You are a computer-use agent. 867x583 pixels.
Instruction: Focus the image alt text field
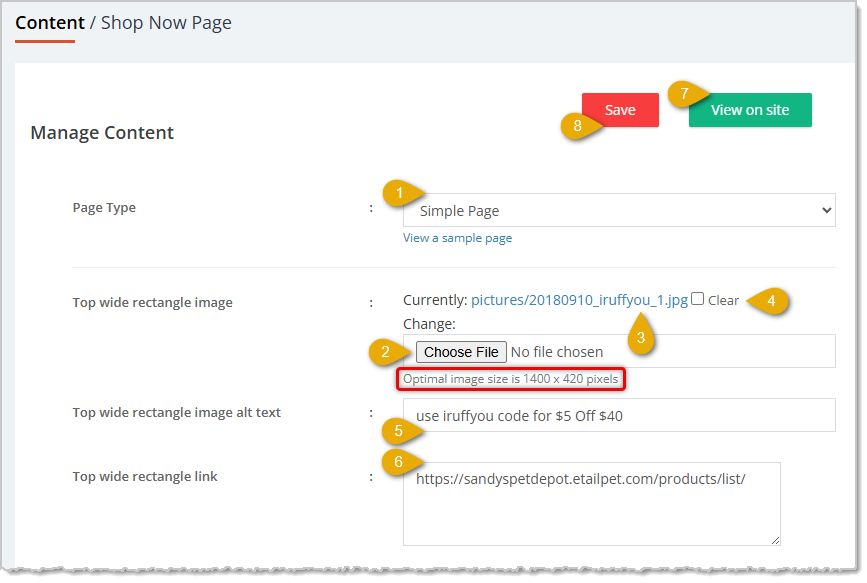(619, 415)
